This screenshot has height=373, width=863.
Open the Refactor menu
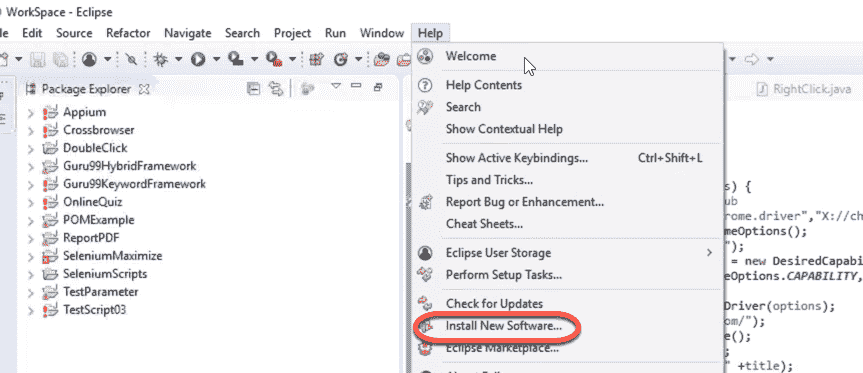pos(128,33)
